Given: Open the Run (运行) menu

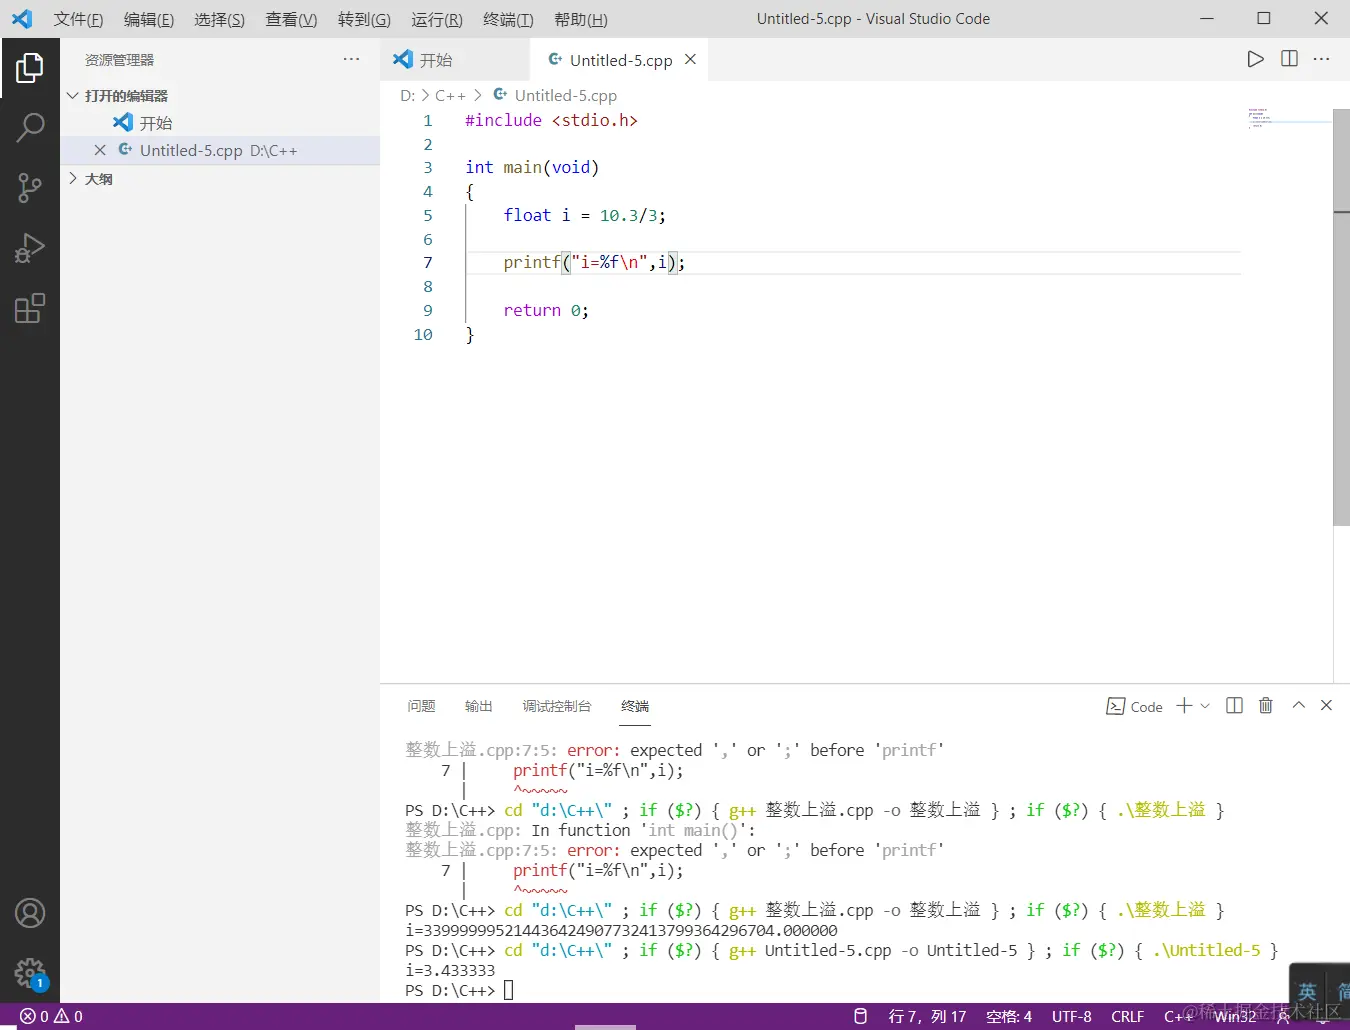Looking at the screenshot, I should tap(437, 19).
